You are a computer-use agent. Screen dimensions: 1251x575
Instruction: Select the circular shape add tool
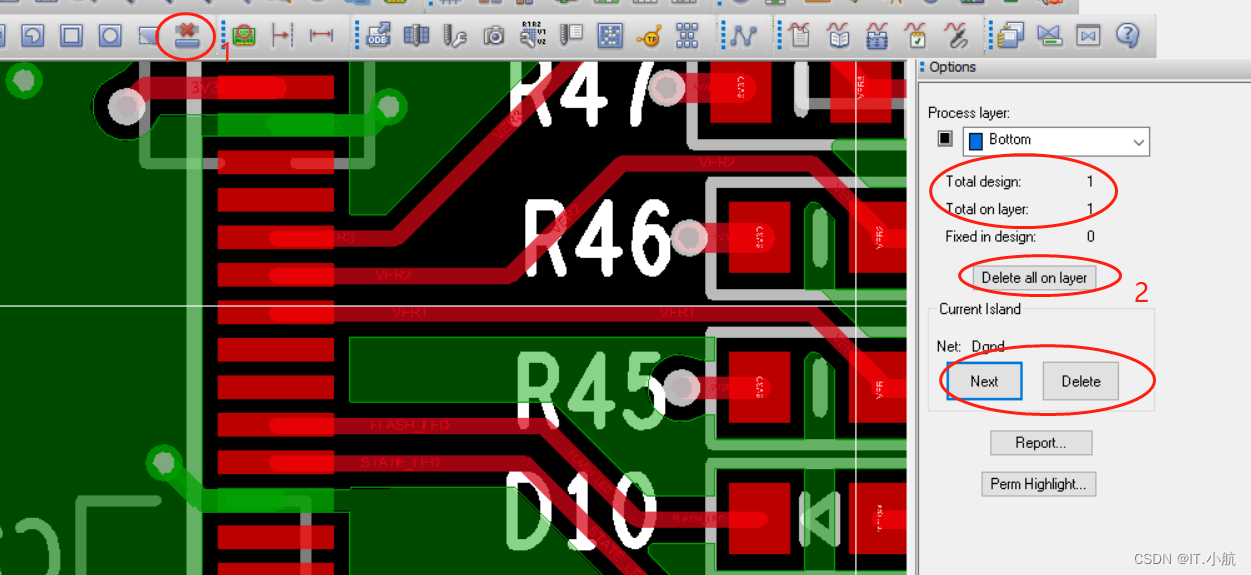pos(110,36)
